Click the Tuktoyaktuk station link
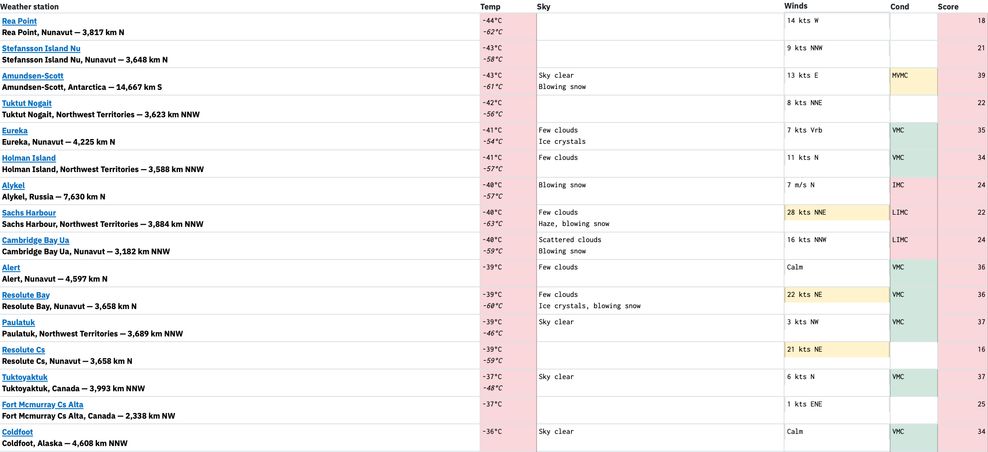The width and height of the screenshot is (988, 452). pyautogui.click(x=25, y=377)
